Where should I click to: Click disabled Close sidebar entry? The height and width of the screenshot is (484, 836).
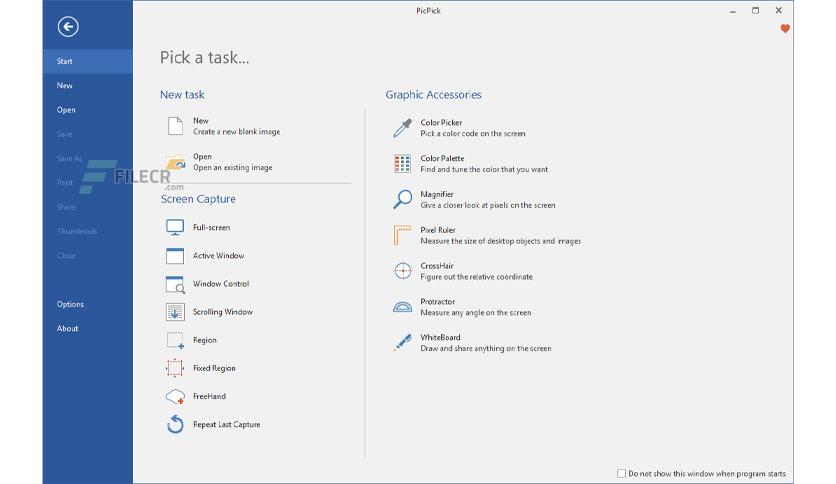[x=66, y=256]
